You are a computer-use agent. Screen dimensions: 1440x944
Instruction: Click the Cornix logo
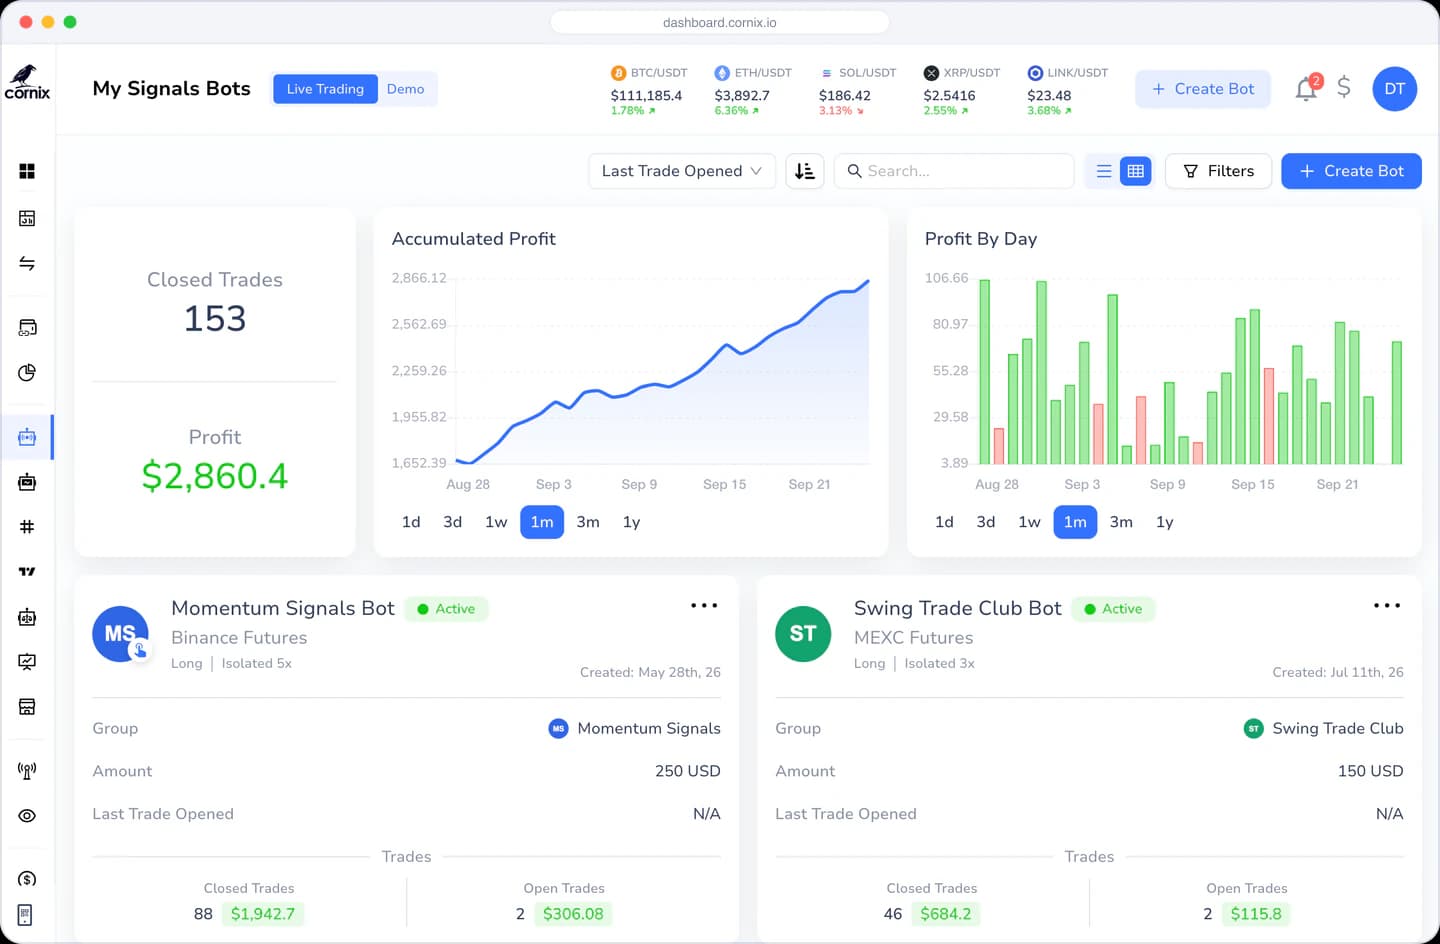pyautogui.click(x=27, y=82)
